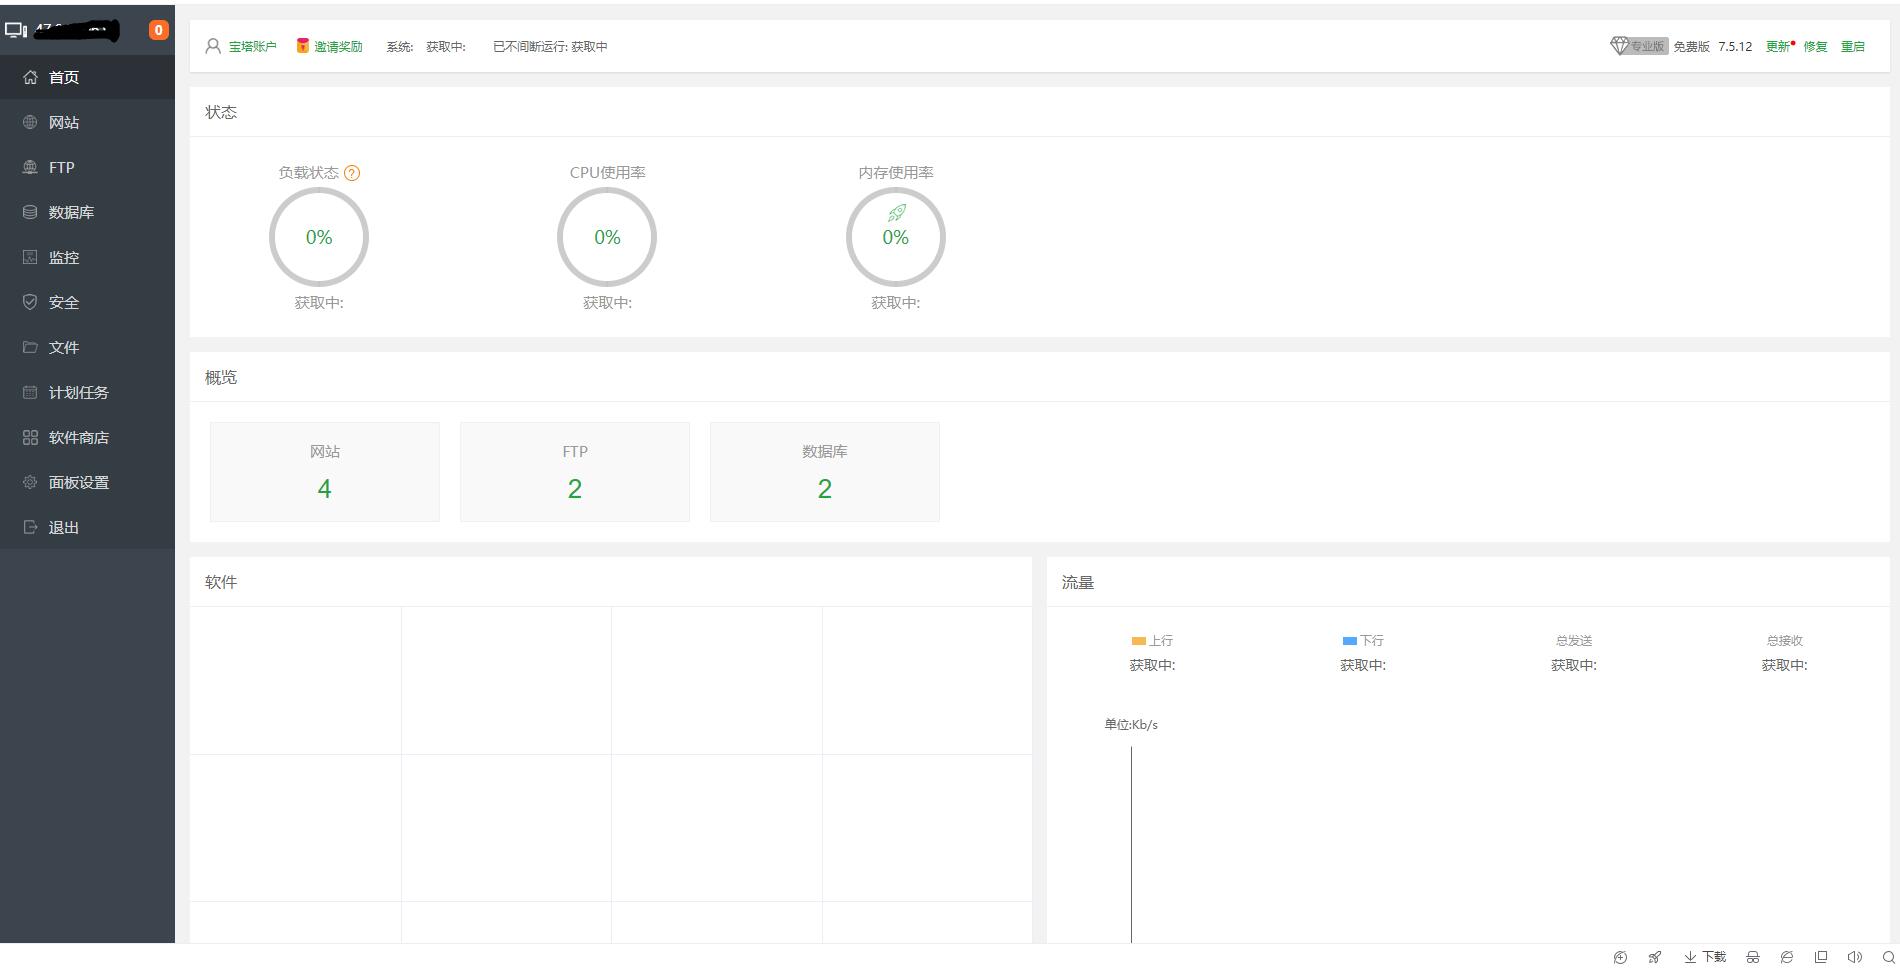Click the version number 7.5.12
Screen dimensions: 1900x970
1735,46
